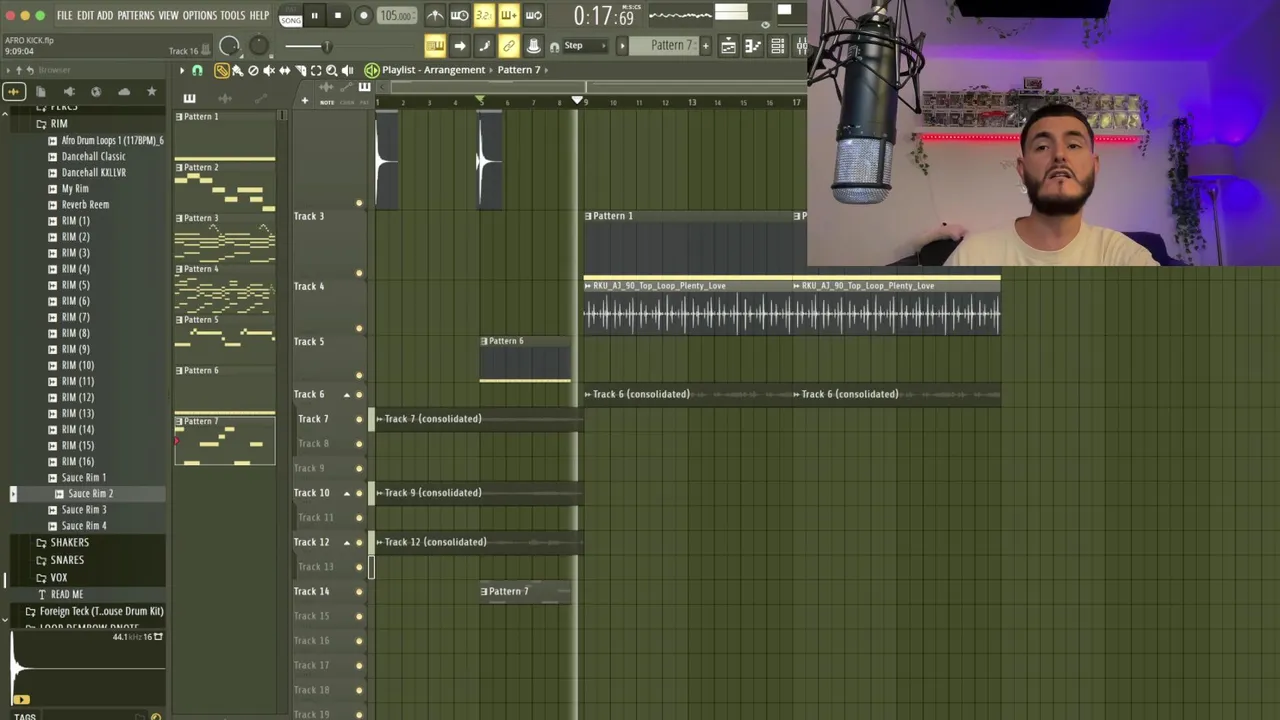Toggle loop recording button

tap(534, 15)
